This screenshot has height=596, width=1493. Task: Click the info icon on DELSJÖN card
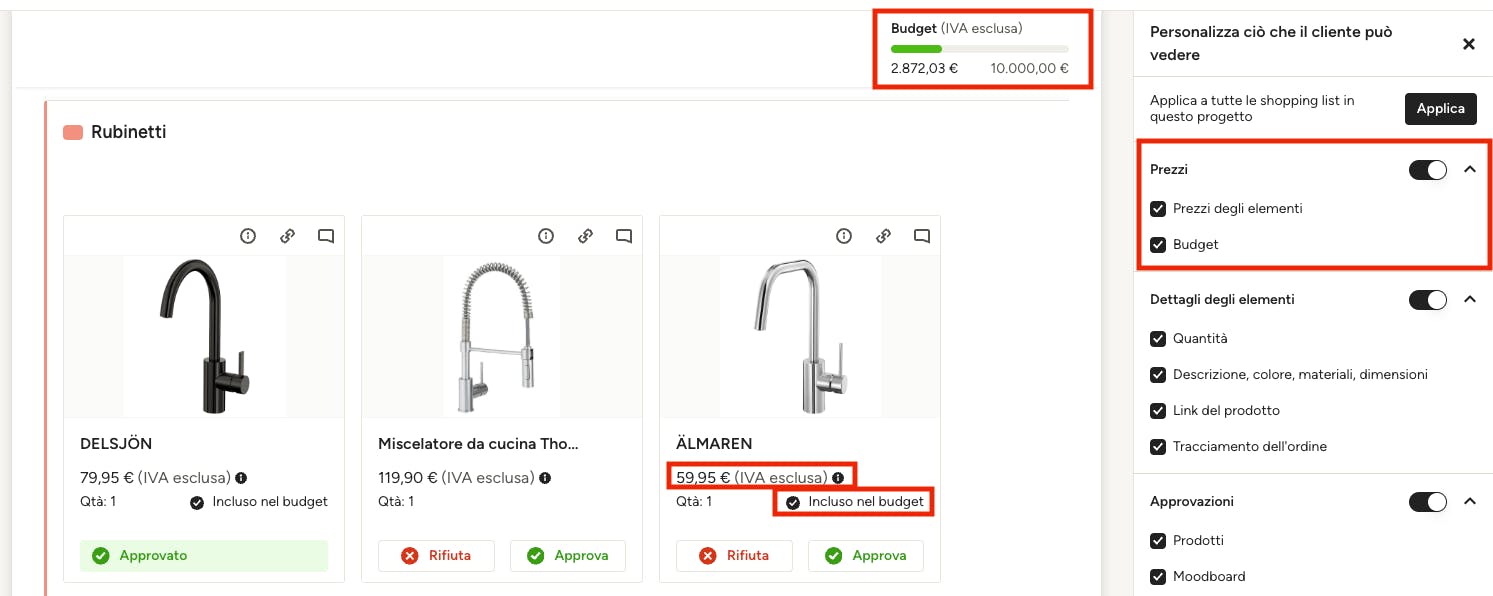(248, 236)
